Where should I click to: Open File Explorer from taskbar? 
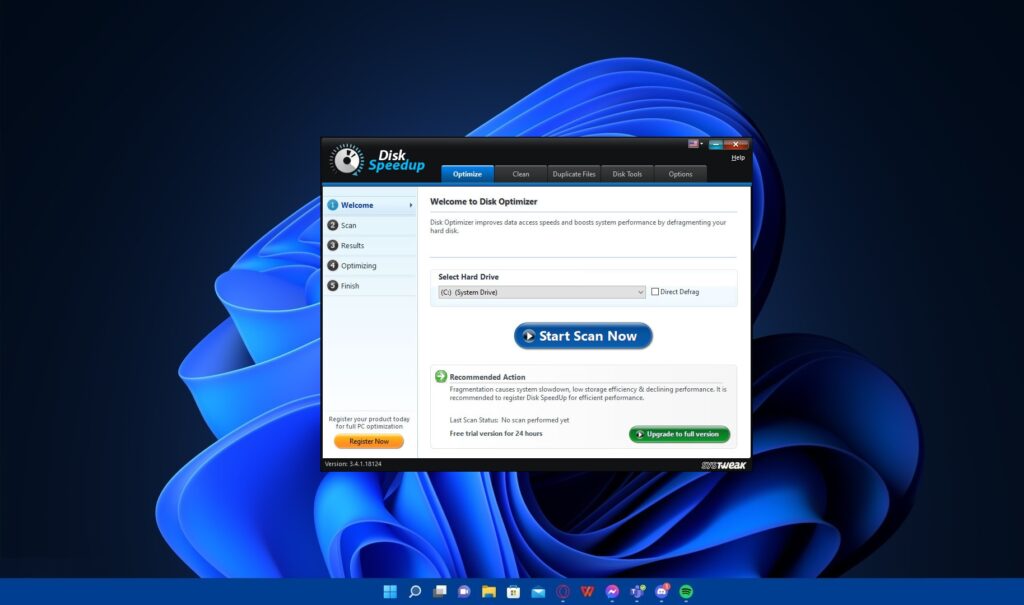[488, 592]
